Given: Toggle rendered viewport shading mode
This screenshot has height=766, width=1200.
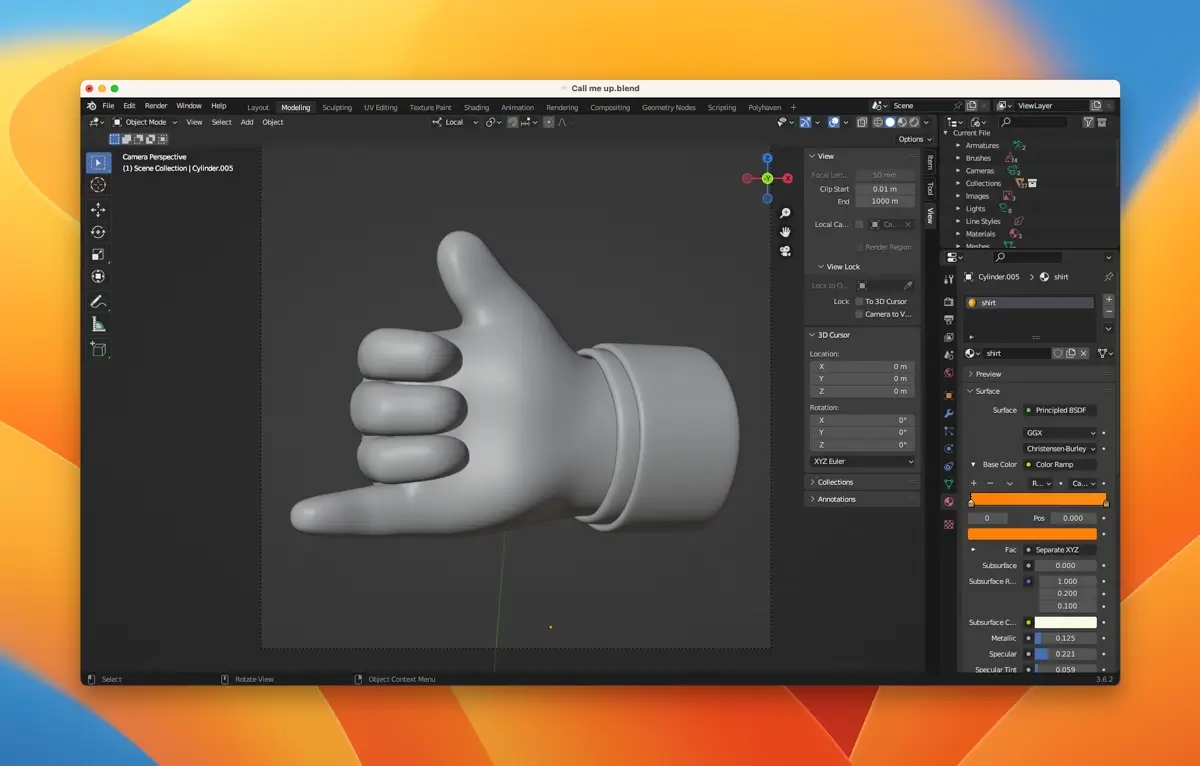Looking at the screenshot, I should [x=914, y=121].
